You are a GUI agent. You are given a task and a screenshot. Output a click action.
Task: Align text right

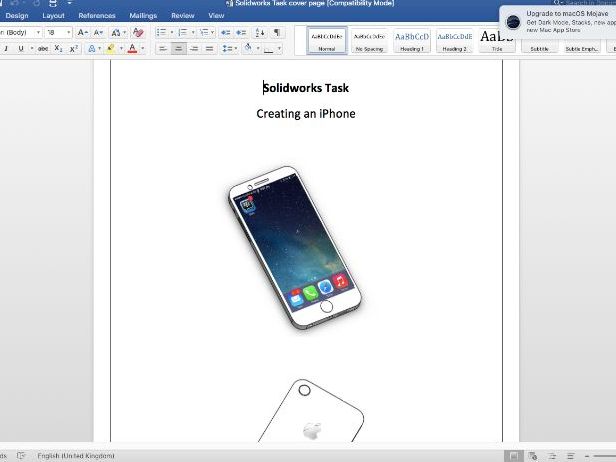click(194, 48)
